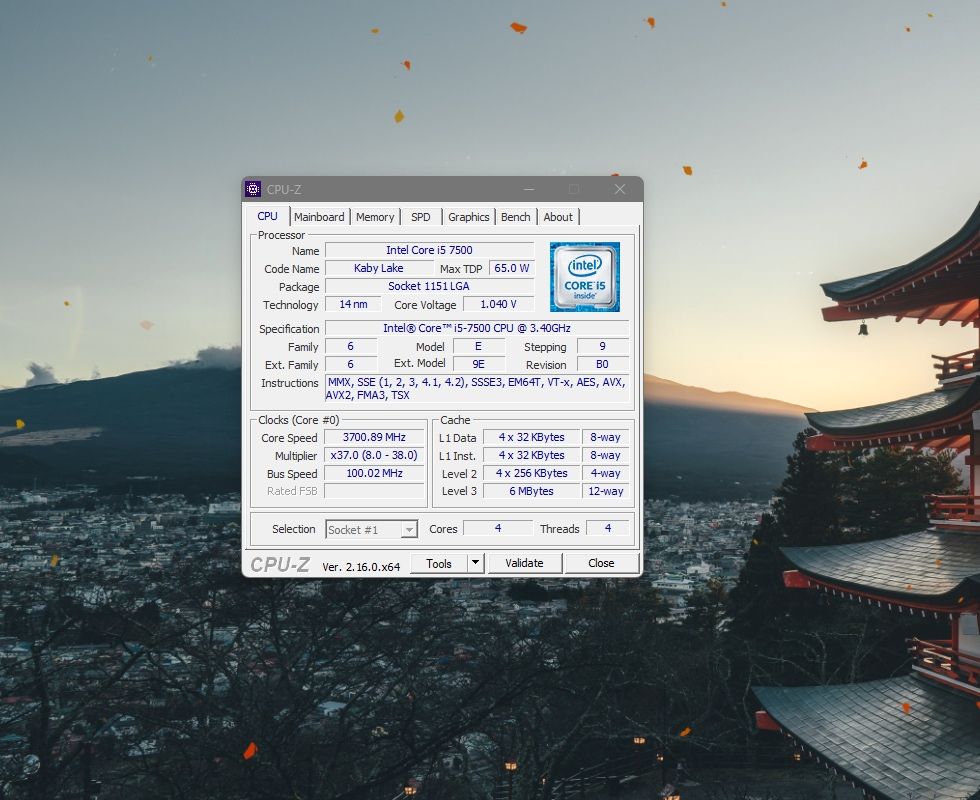This screenshot has height=800, width=980.
Task: Click the Package value 'Socket 1151 LGA'
Action: (x=429, y=286)
